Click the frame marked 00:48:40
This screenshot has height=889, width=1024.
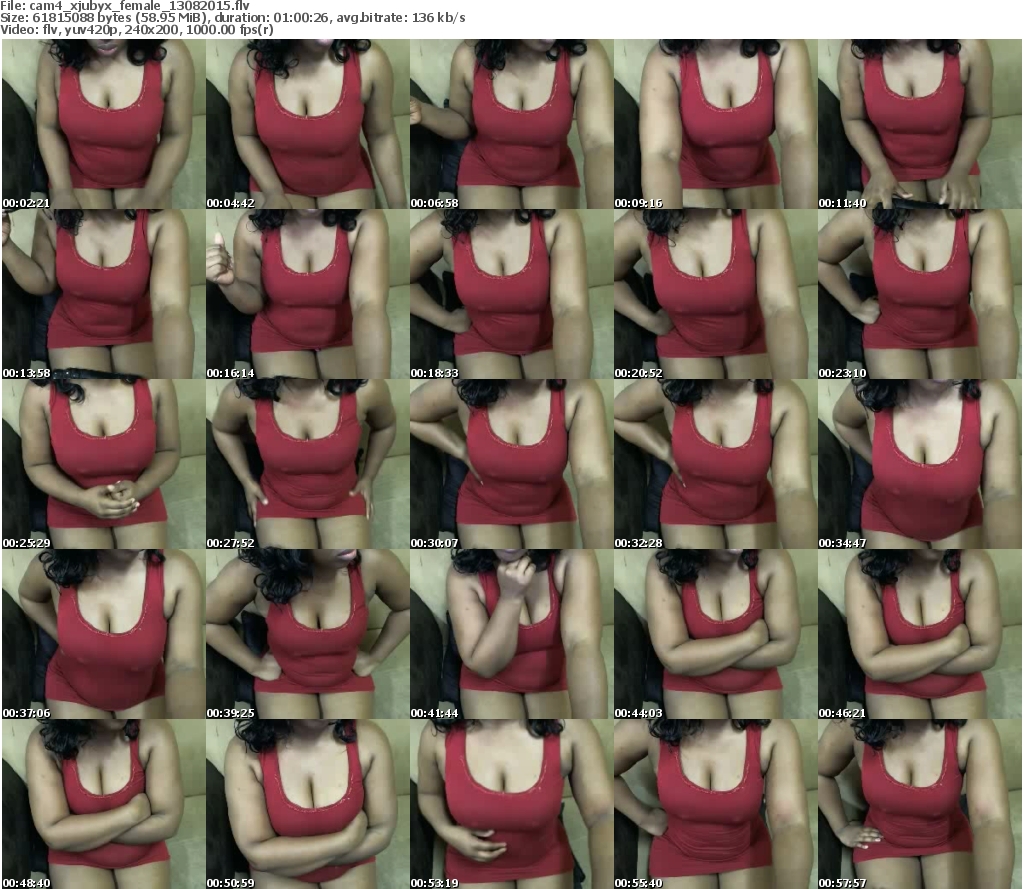click(x=103, y=804)
